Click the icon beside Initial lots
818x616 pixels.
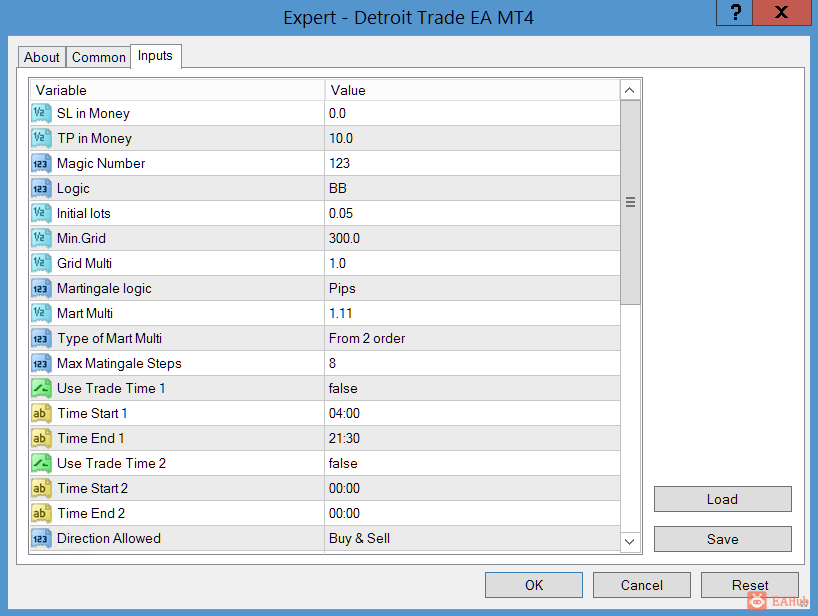[x=41, y=213]
